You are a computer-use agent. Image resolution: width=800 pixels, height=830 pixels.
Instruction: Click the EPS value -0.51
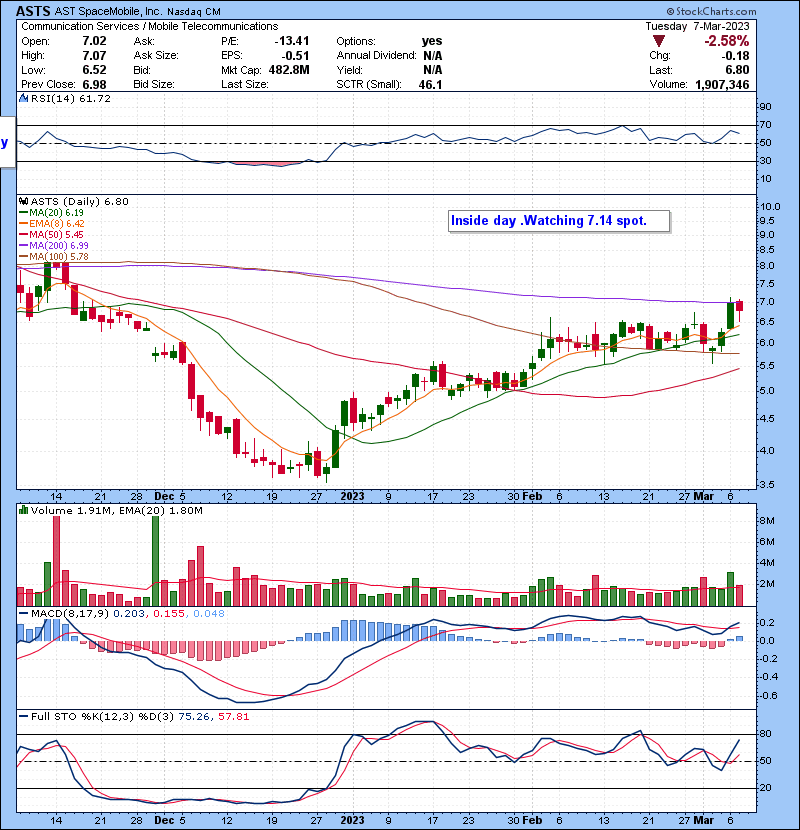pos(295,56)
